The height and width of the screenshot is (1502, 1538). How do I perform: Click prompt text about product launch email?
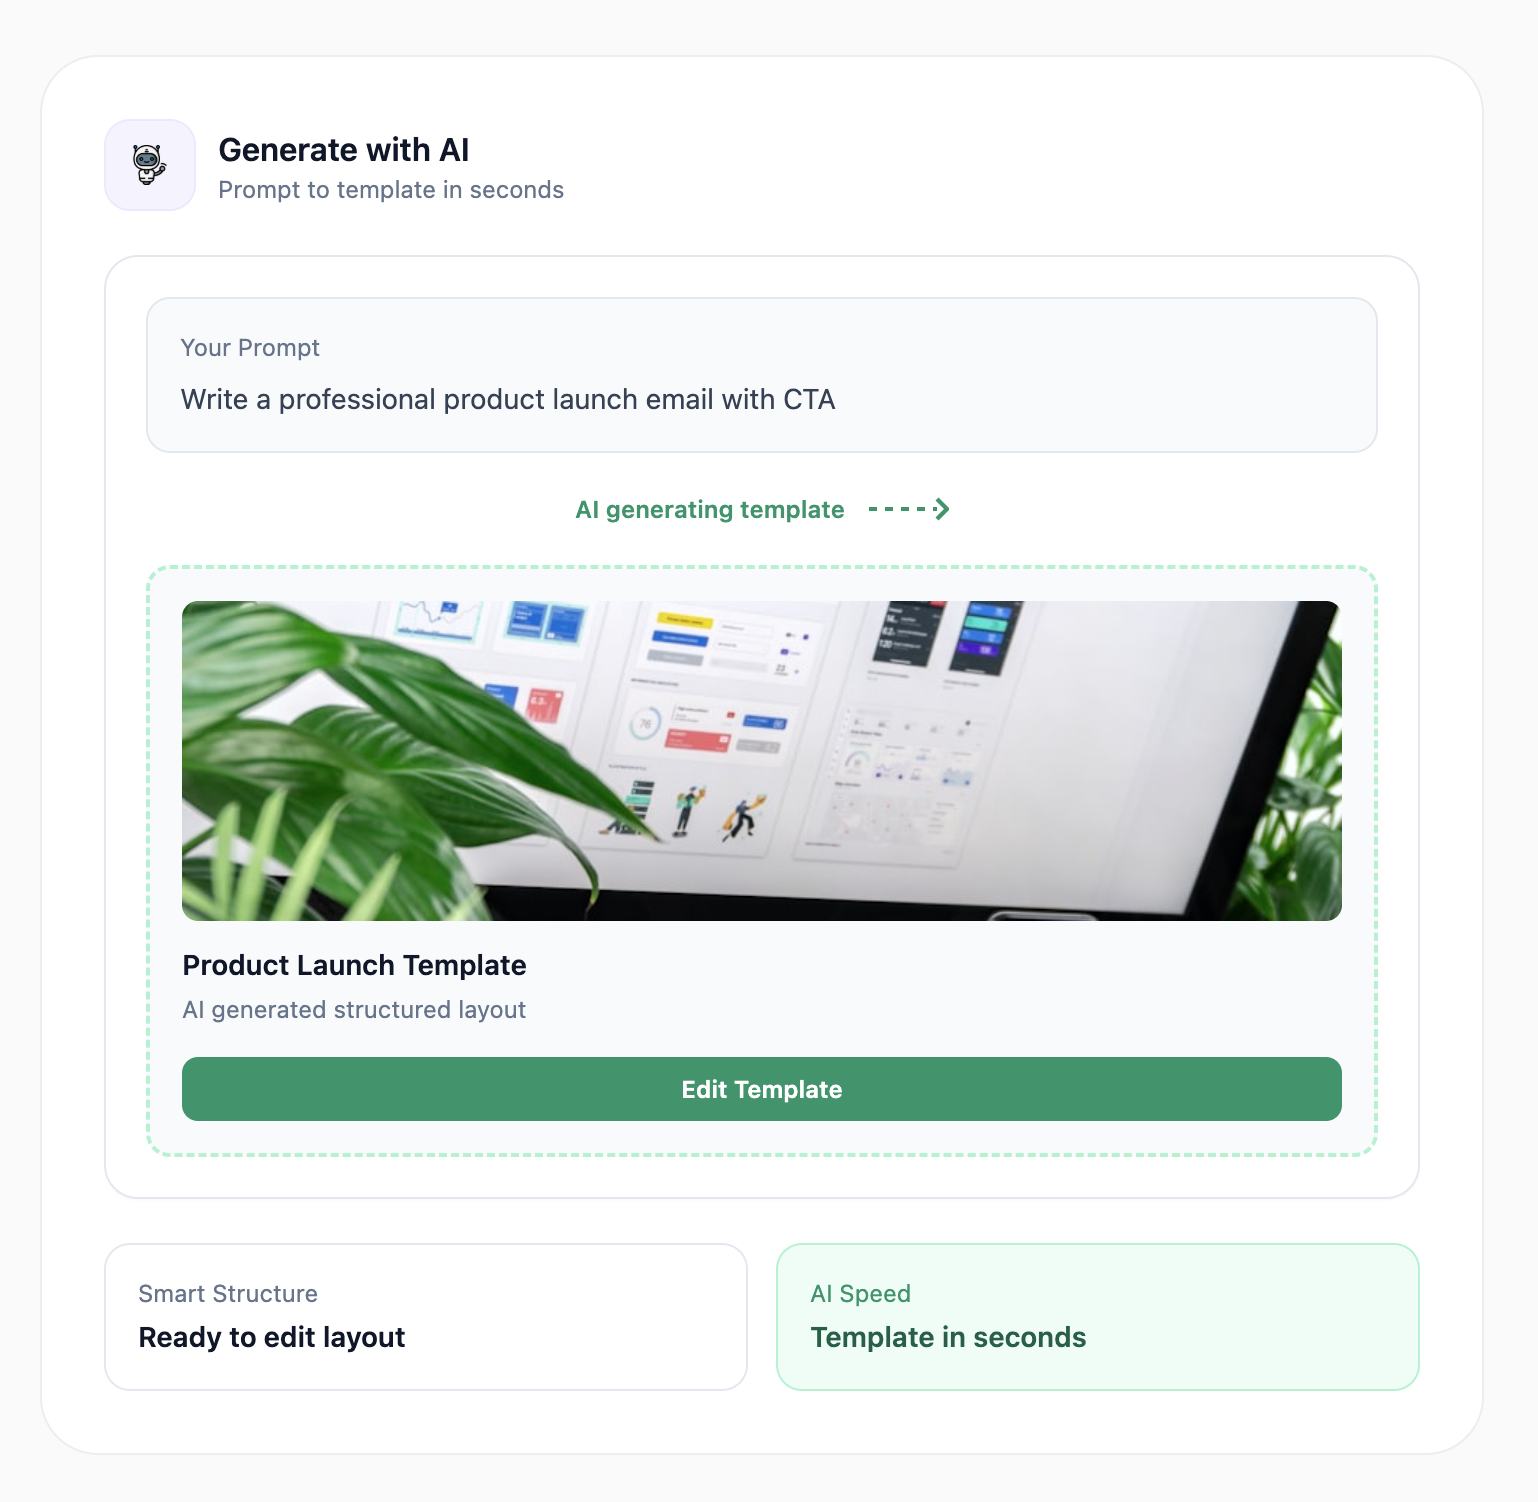508,399
